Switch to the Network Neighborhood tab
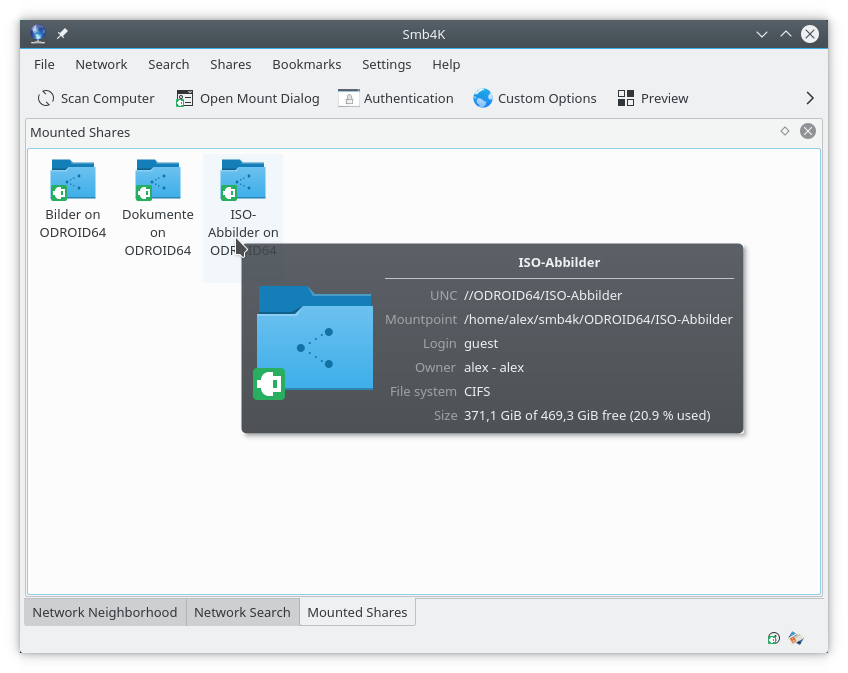This screenshot has height=673, width=848. 104,612
